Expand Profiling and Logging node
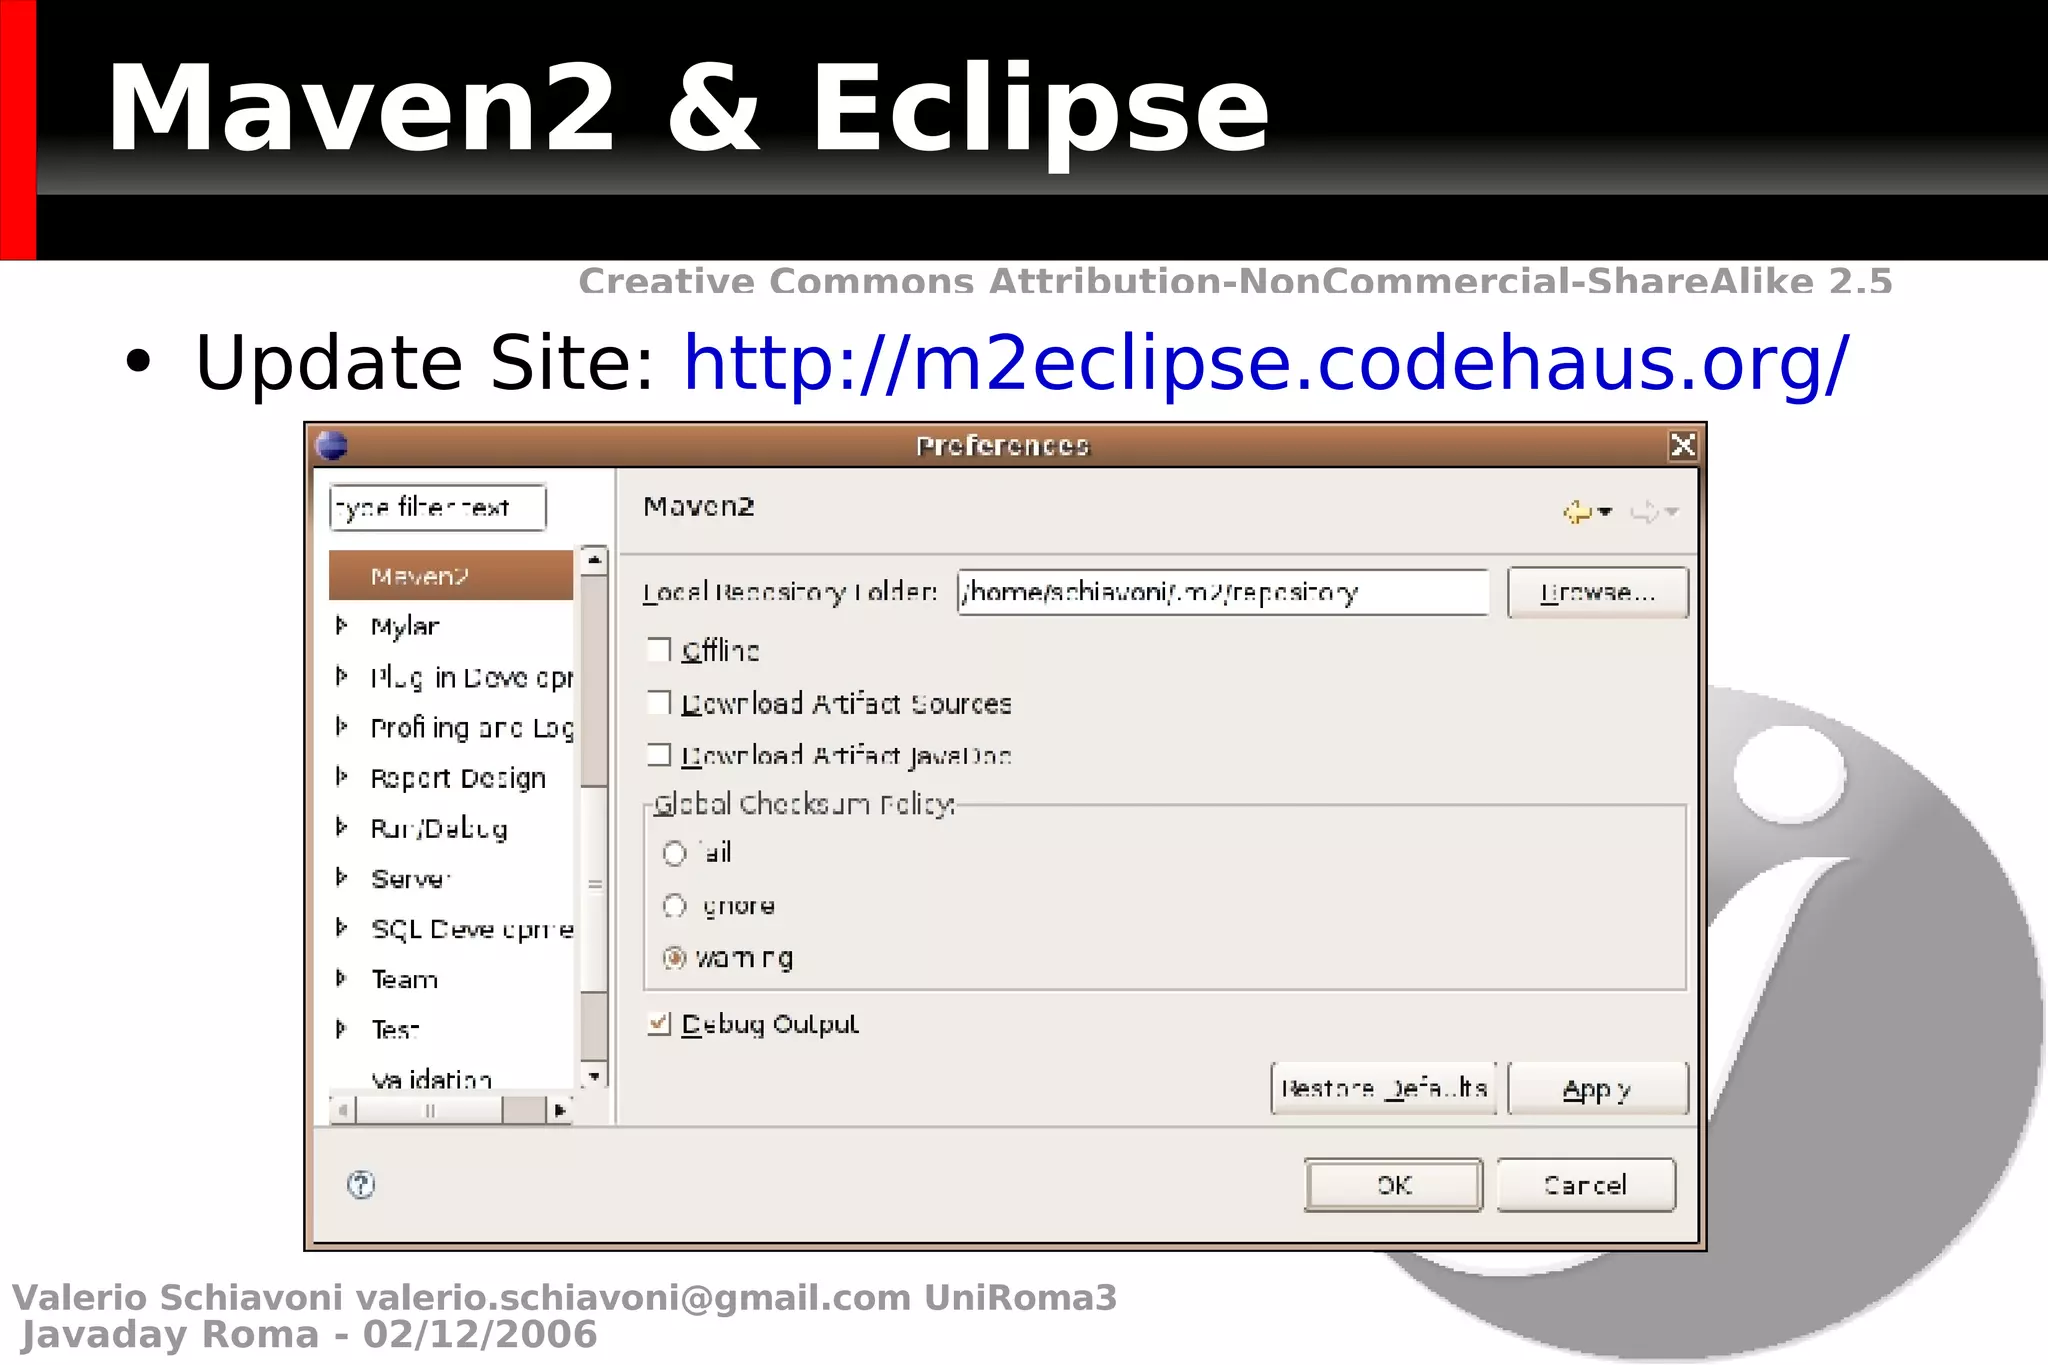 coord(342,727)
